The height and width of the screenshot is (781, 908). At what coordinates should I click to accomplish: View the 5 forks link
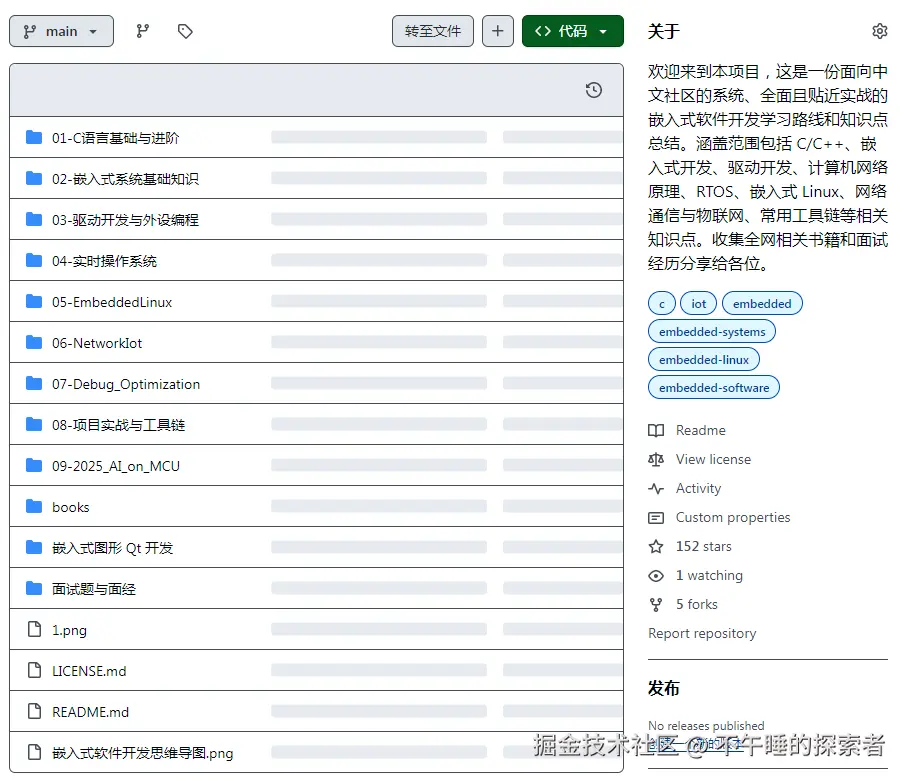click(697, 604)
